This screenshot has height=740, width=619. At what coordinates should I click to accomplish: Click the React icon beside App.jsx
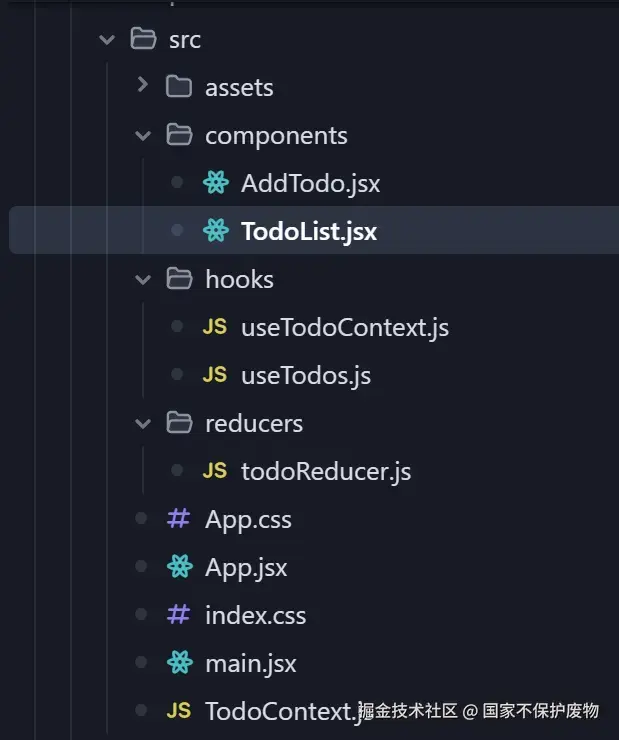tap(179, 567)
